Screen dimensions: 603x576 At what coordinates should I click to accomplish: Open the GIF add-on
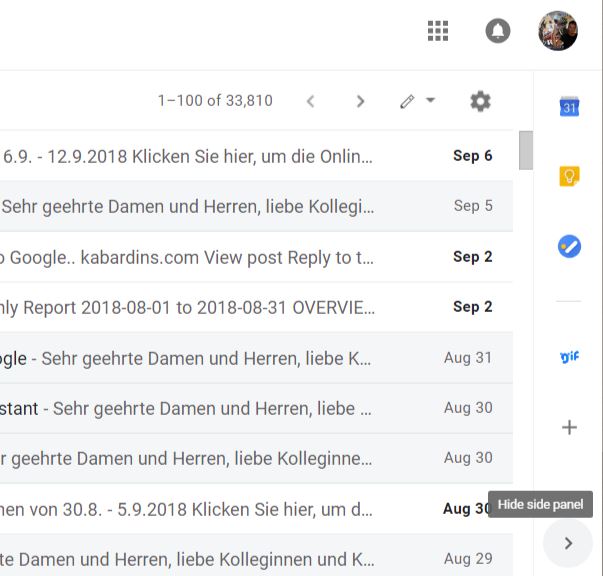[x=569, y=356]
